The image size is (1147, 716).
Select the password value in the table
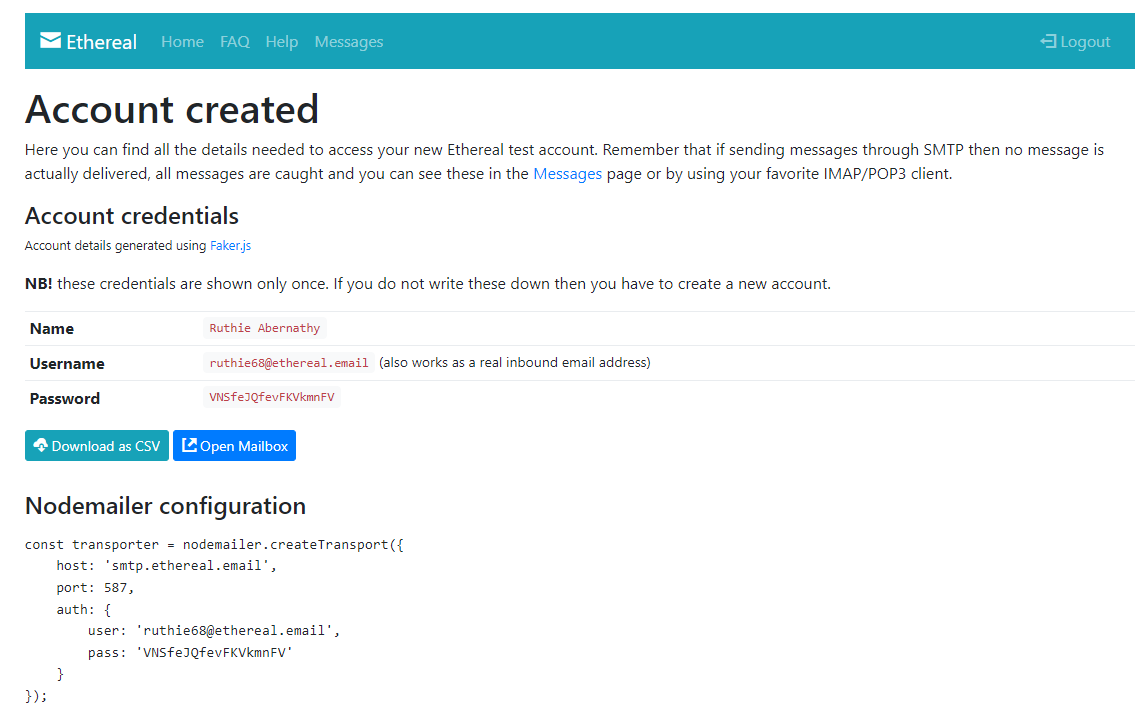[271, 397]
